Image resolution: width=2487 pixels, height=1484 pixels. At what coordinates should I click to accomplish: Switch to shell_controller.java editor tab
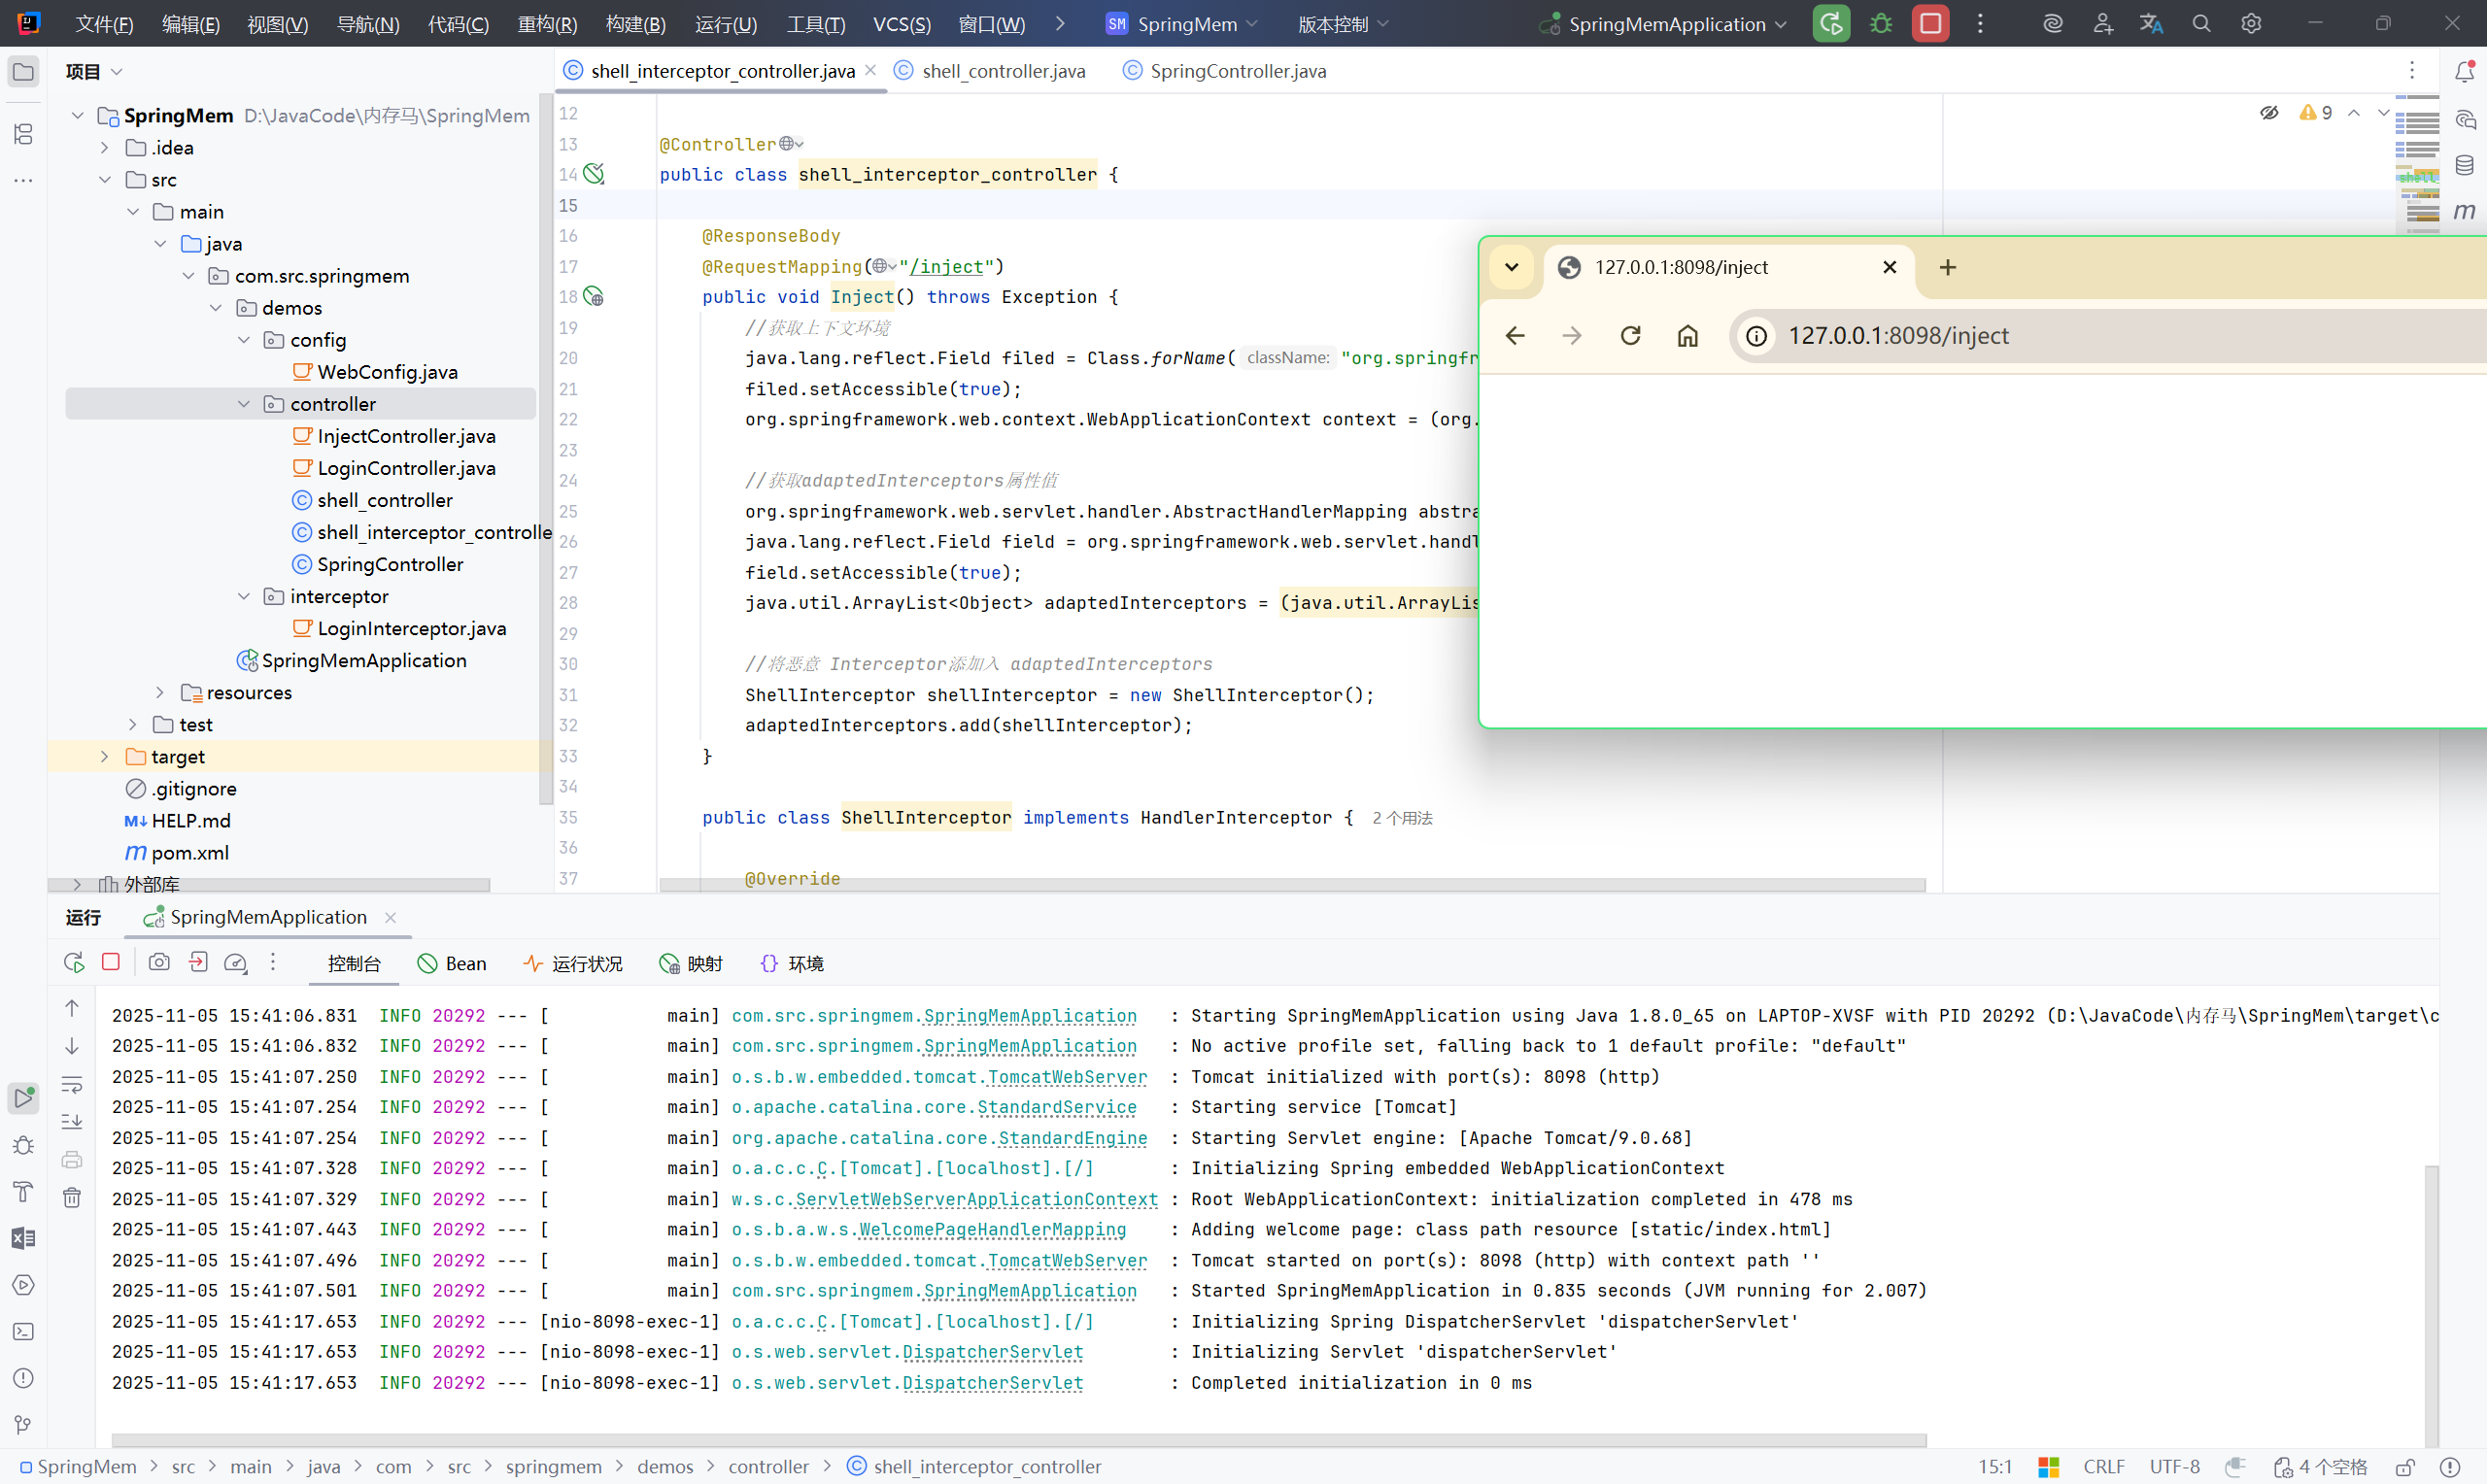[1002, 71]
